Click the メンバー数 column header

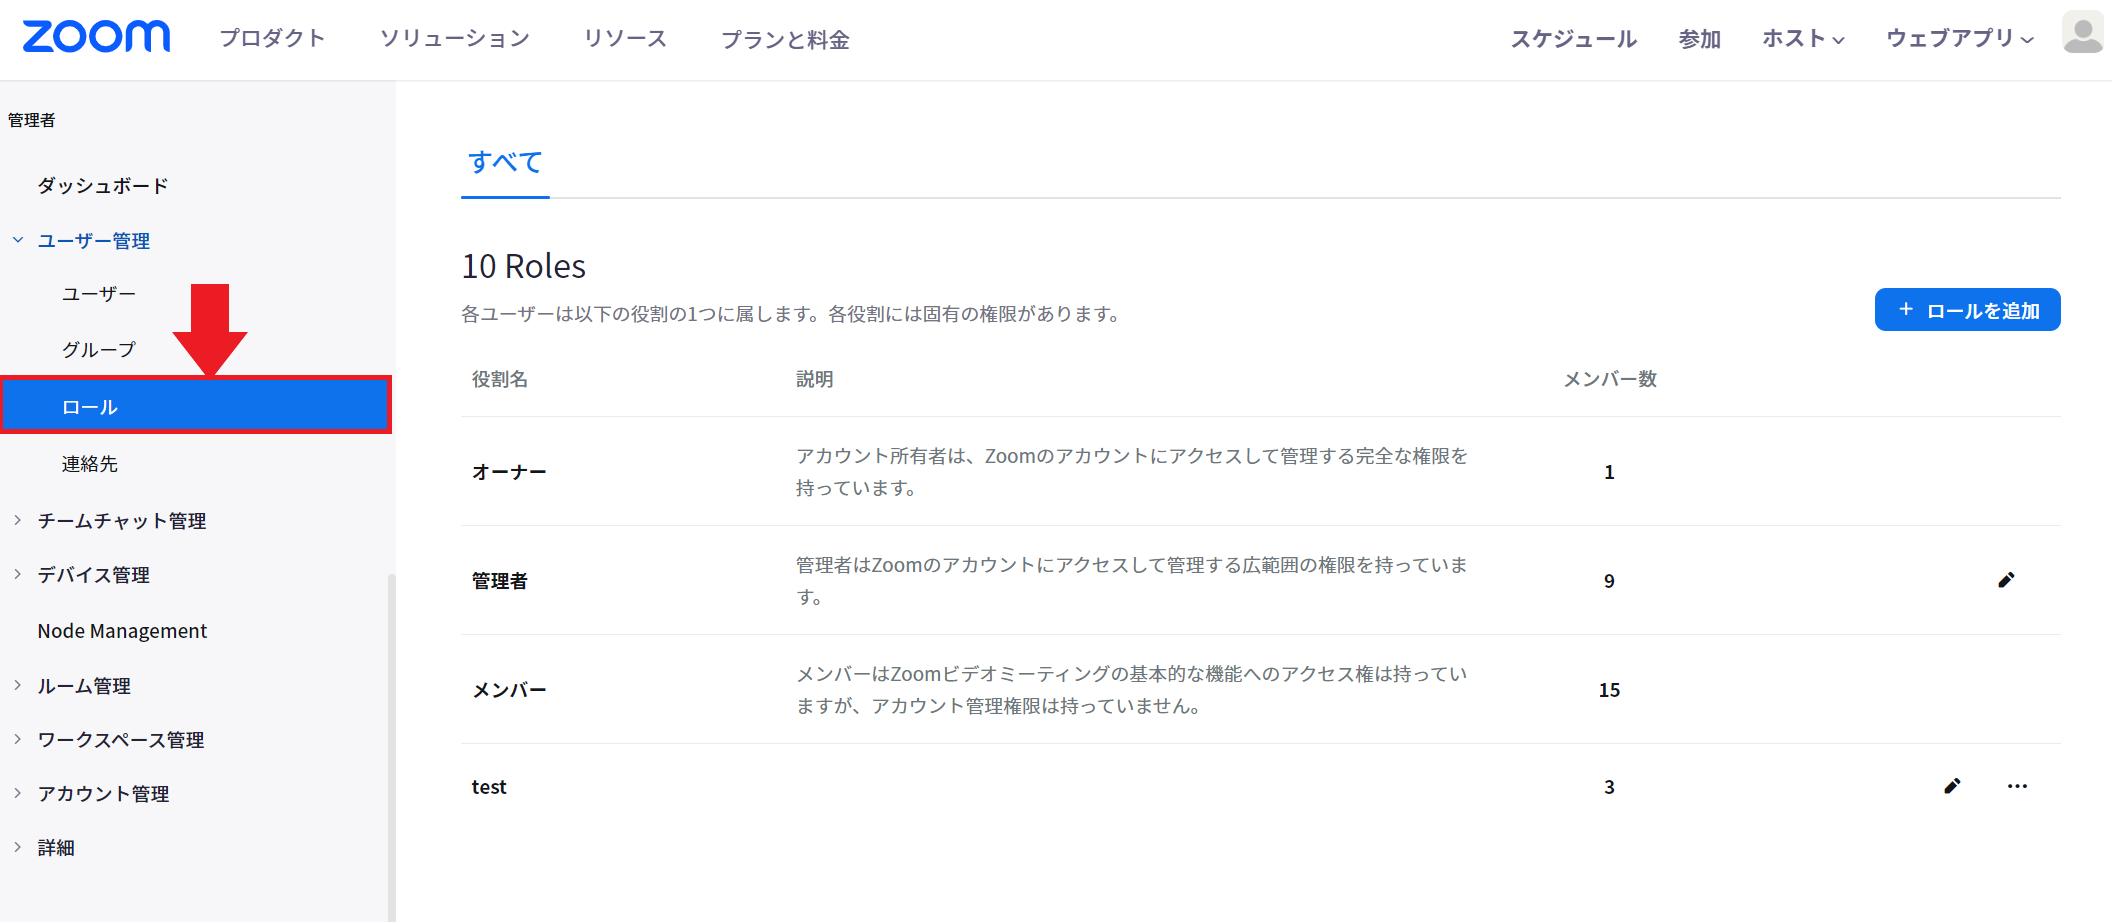point(1610,379)
